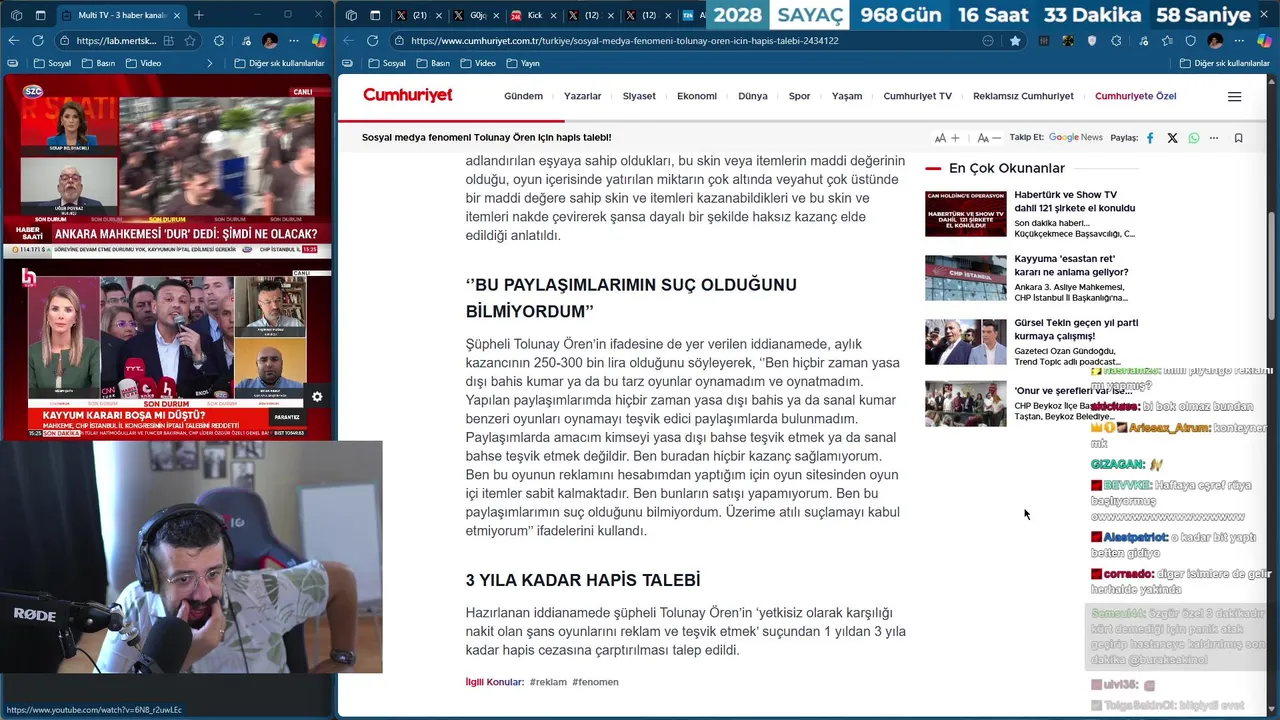Open the Sosyal bookmark folder in left window
Screen dimensions: 1280x720
[52, 63]
